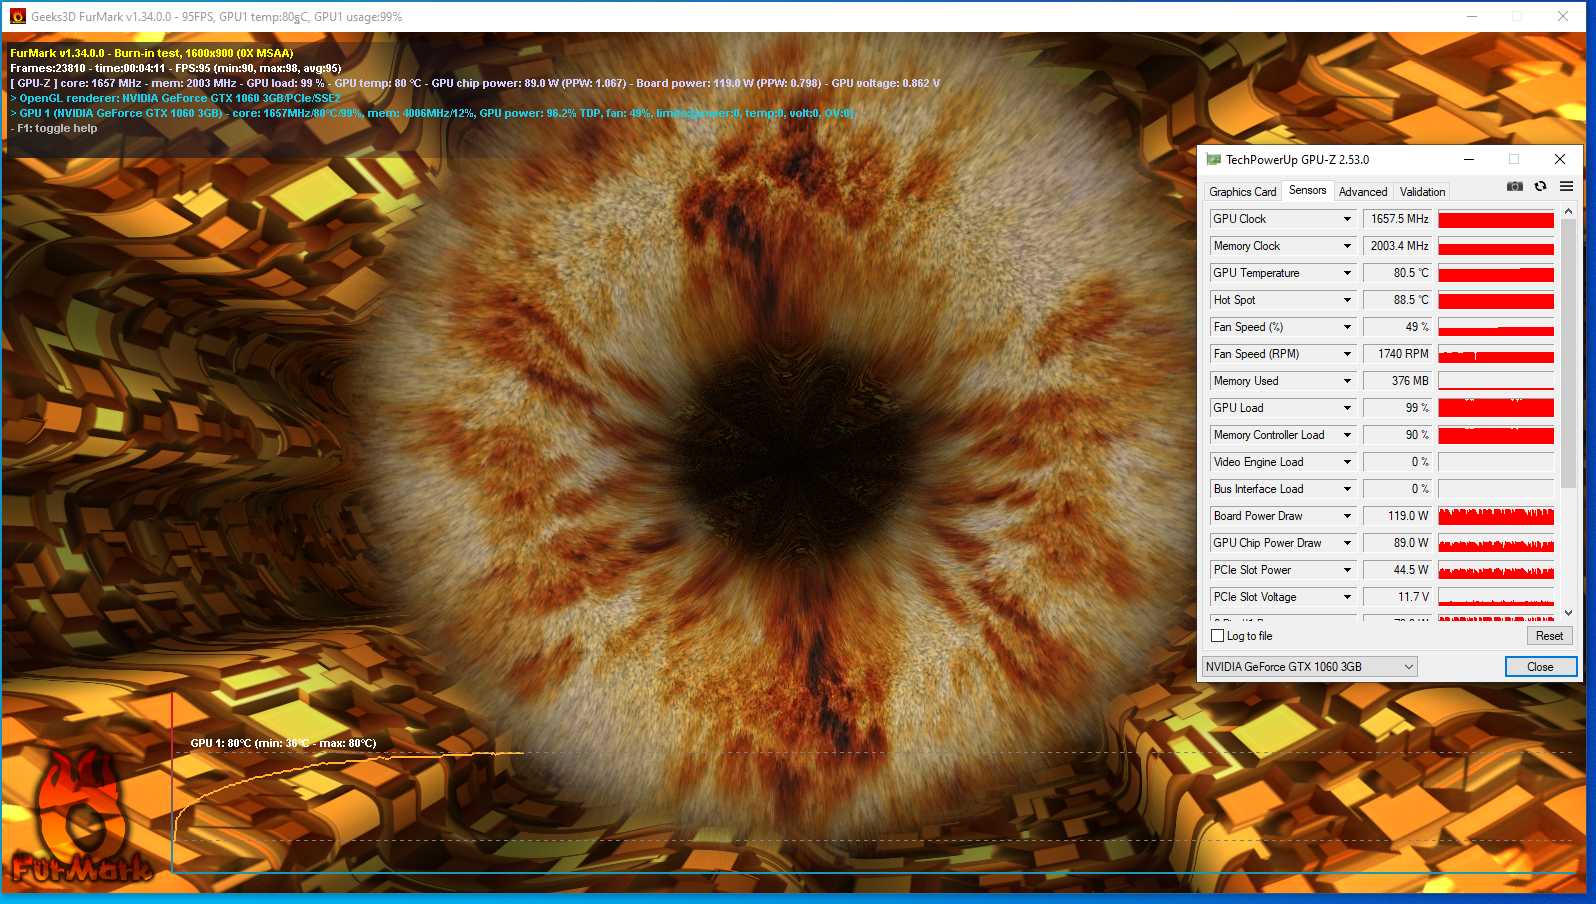Open the NVIDIA GeForce GTX 1060 3GB selector
Screen dimensions: 1596x904
[x=1309, y=667]
